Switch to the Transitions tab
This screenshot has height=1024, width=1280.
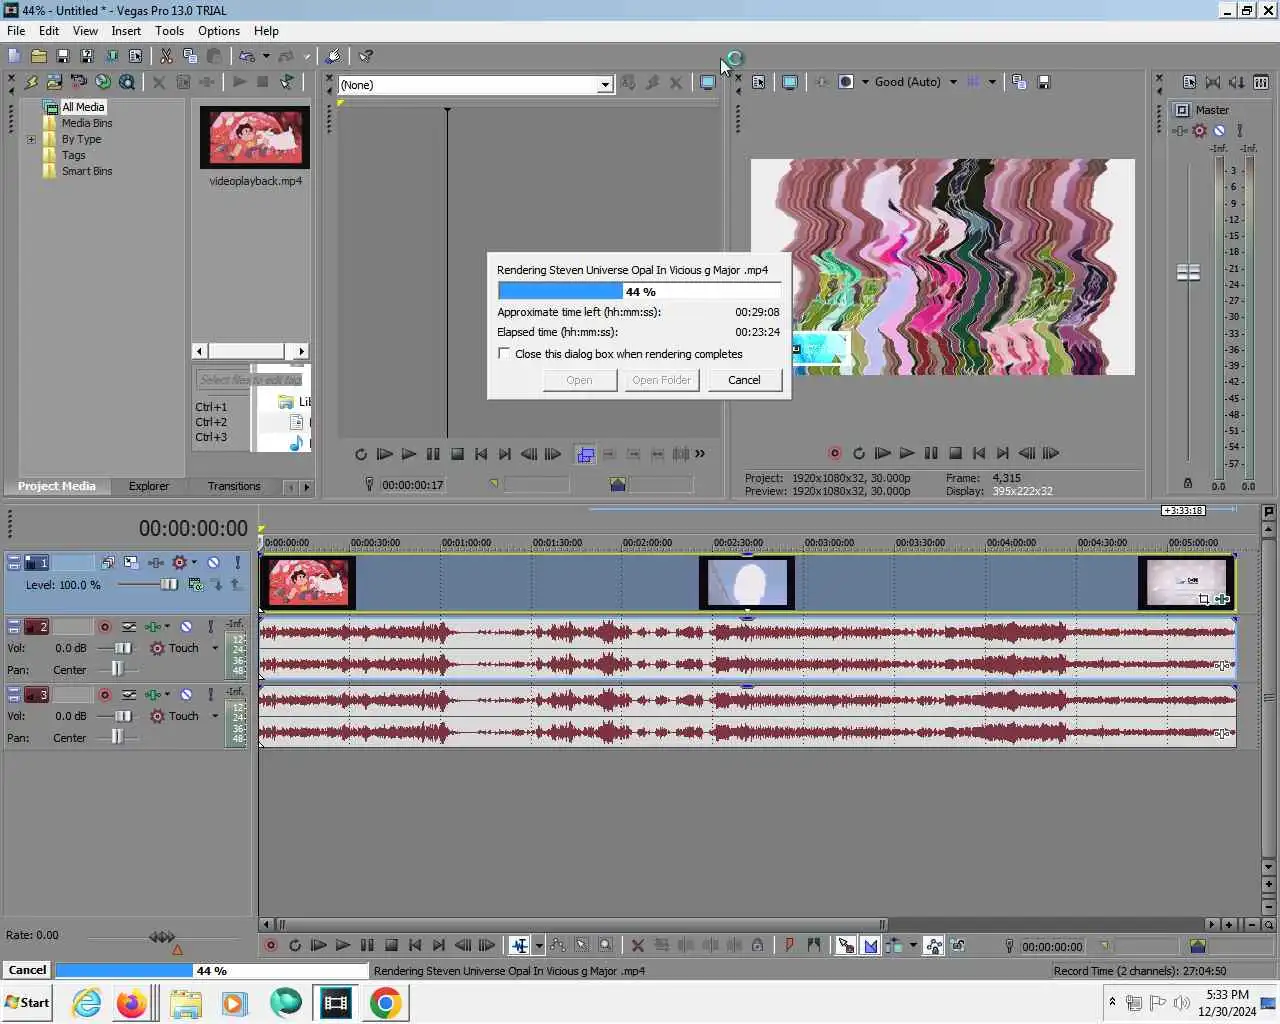234,486
